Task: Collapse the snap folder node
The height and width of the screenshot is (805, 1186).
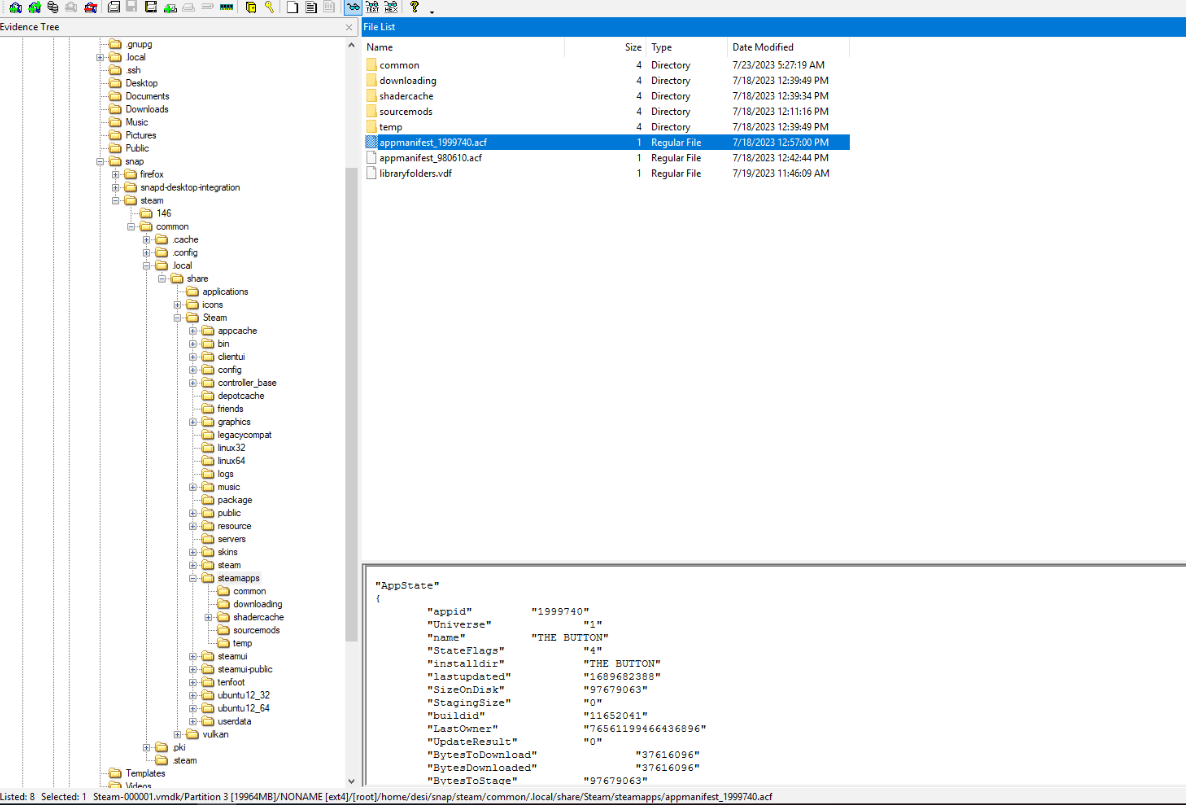Action: click(100, 162)
